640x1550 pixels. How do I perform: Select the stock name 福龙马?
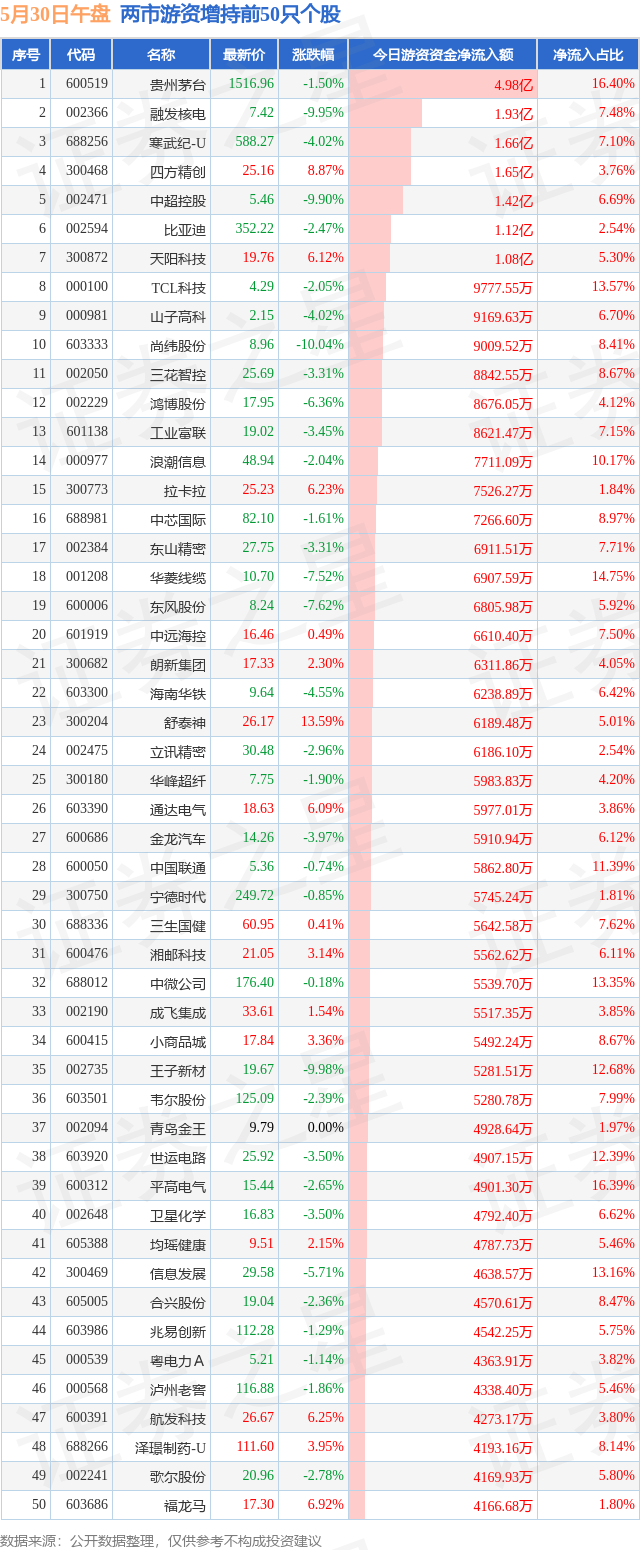click(185, 1506)
